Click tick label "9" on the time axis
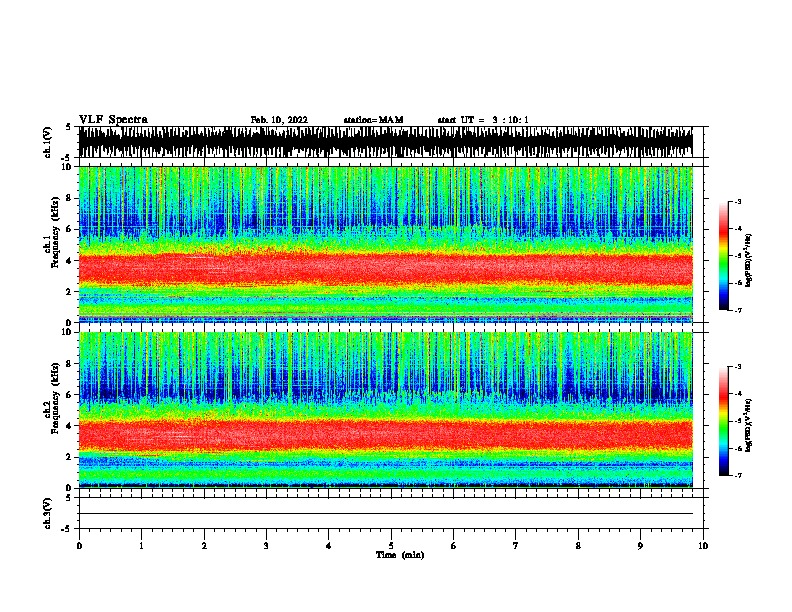The height and width of the screenshot is (612, 792). (640, 545)
